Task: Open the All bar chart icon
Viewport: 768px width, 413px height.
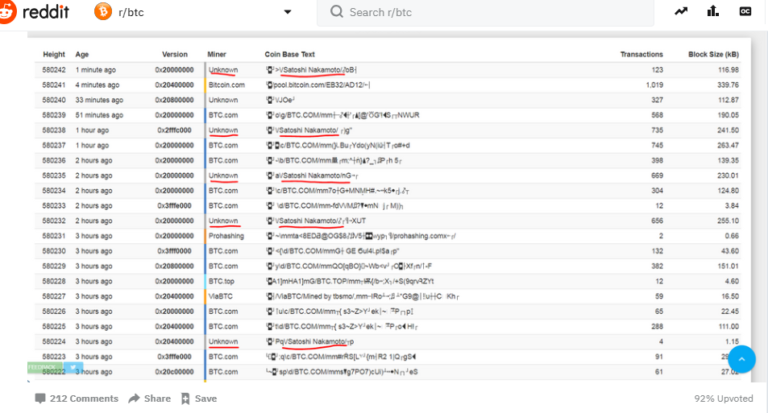Action: pyautogui.click(x=712, y=12)
